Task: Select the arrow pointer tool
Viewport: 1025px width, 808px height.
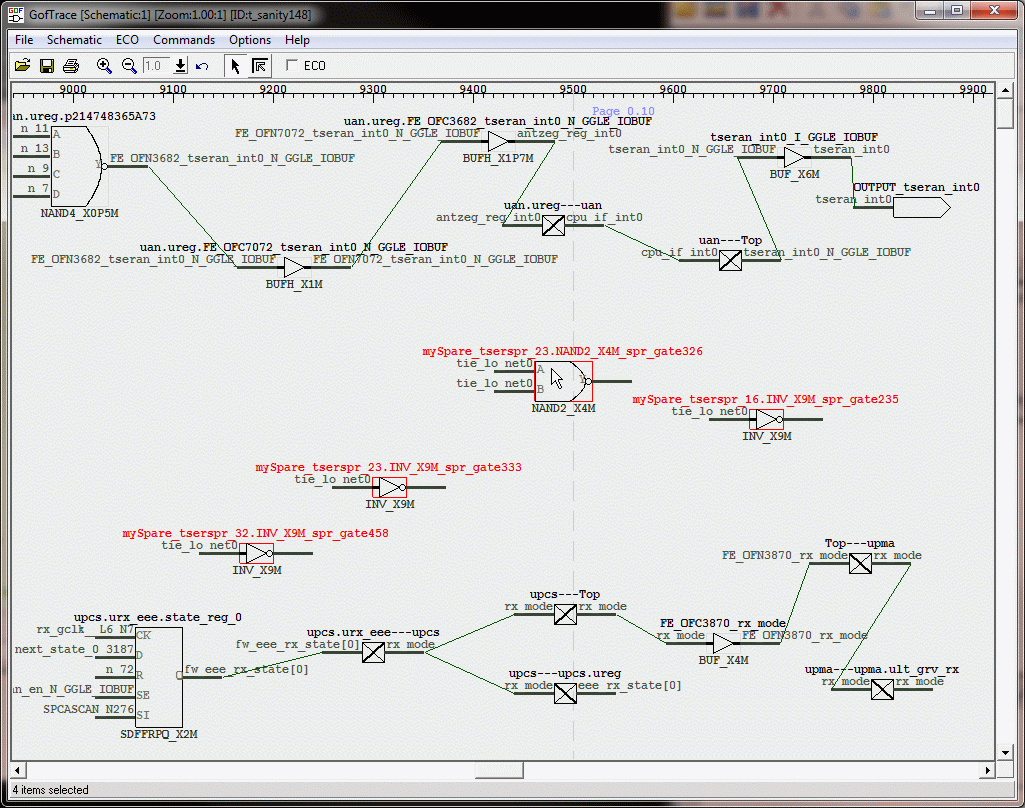Action: 235,66
